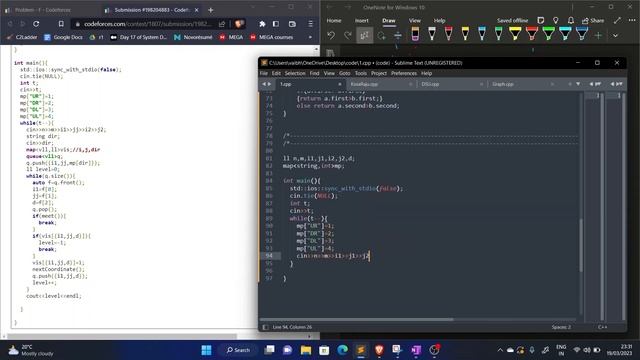Open the OneNote feed sticky note icon

(541, 20)
